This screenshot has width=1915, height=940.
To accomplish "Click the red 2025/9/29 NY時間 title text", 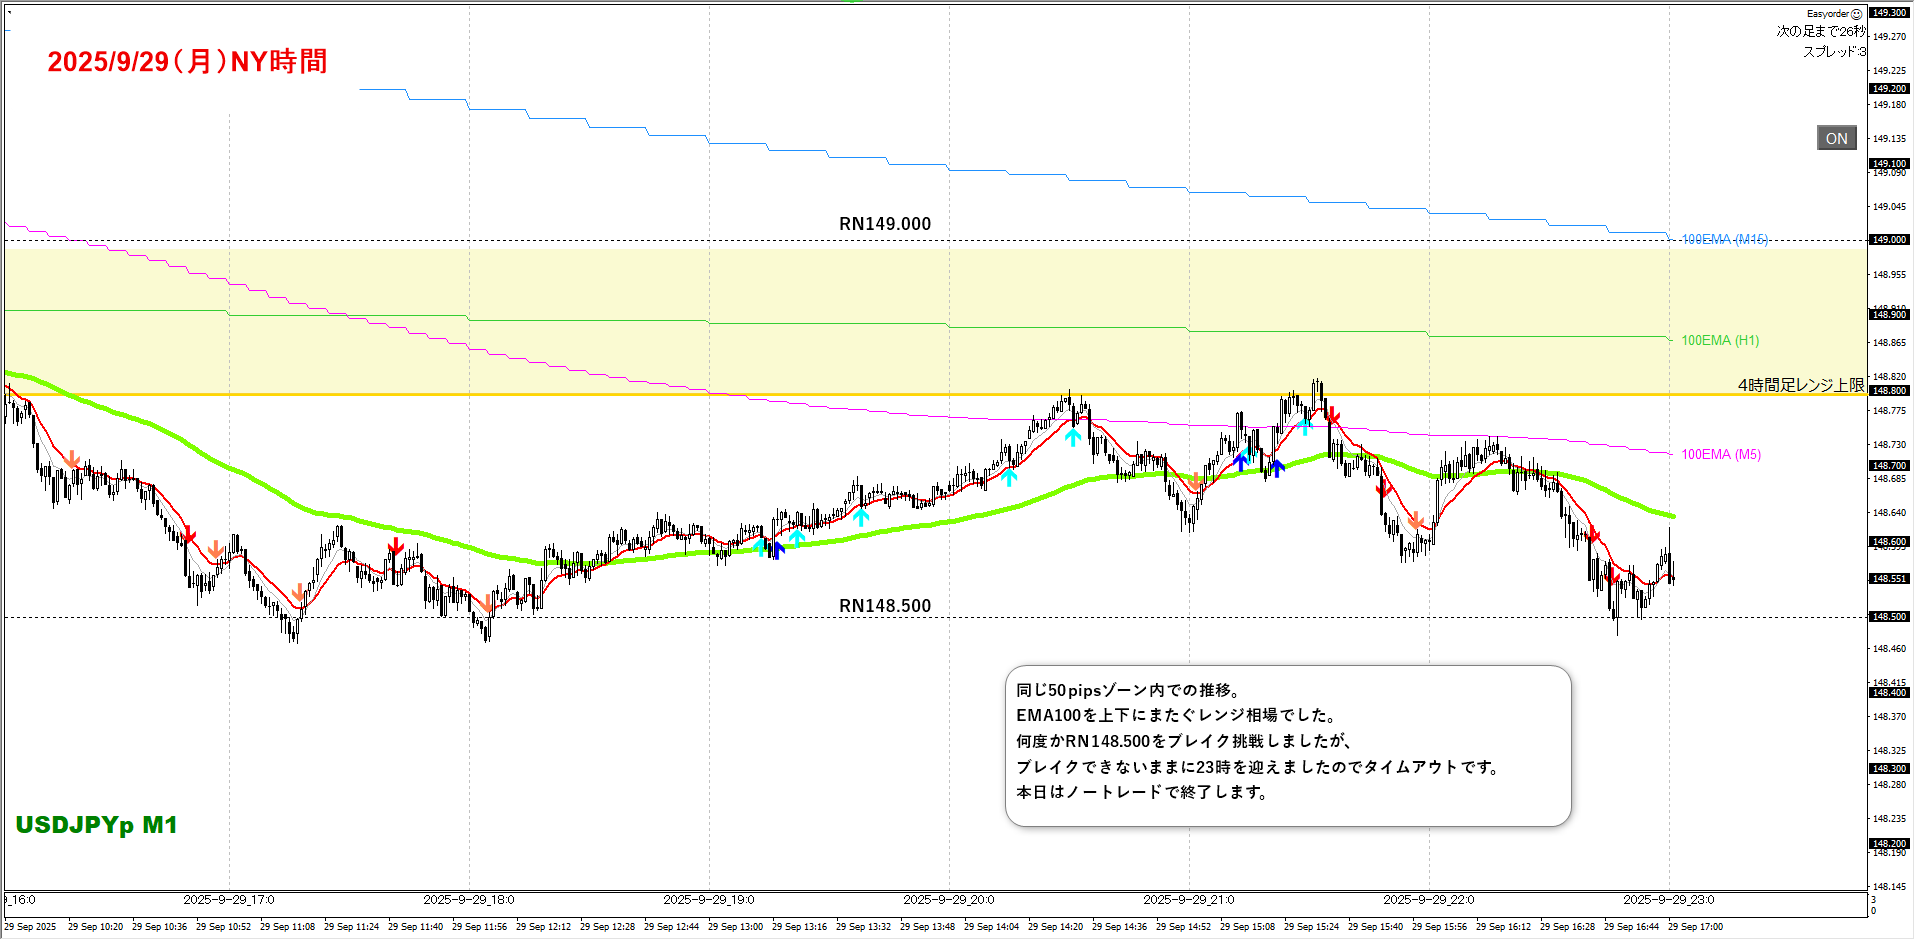I will [187, 62].
